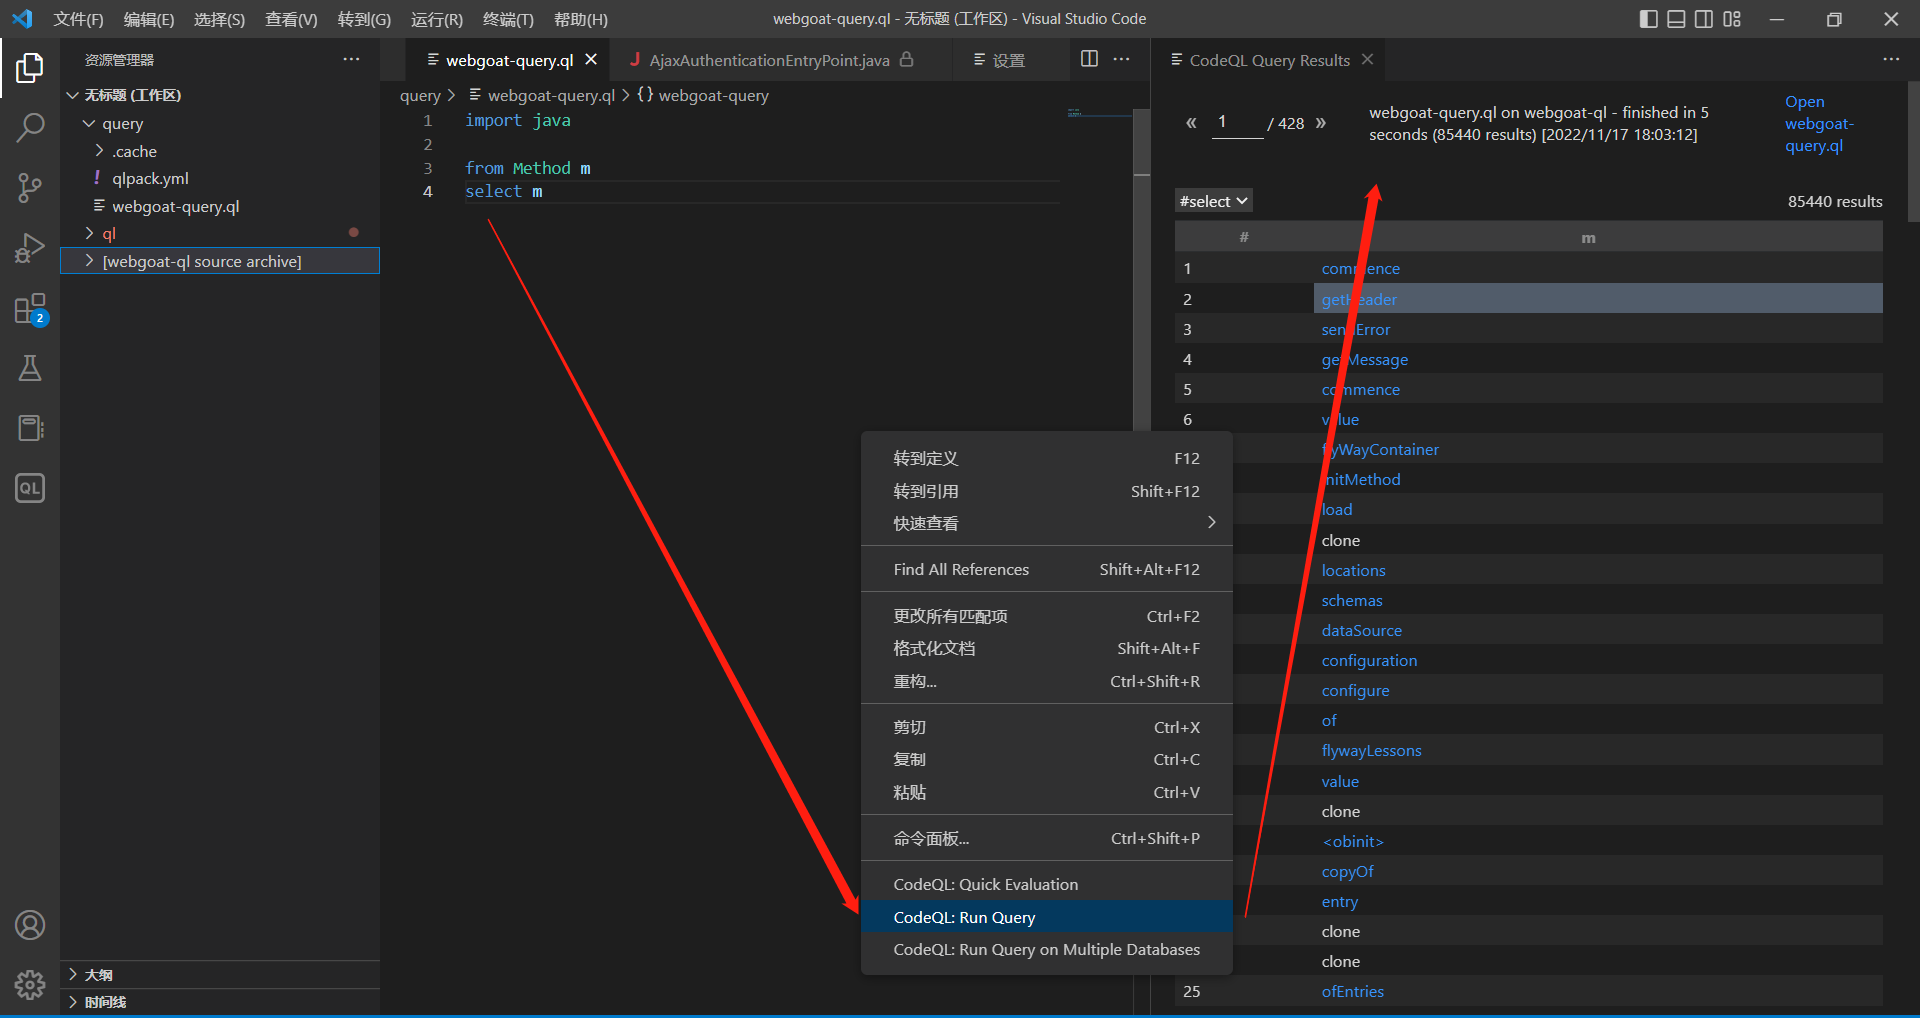1920x1018 pixels.
Task: Close the CodeQL Query Results tab
Action: 1367,60
